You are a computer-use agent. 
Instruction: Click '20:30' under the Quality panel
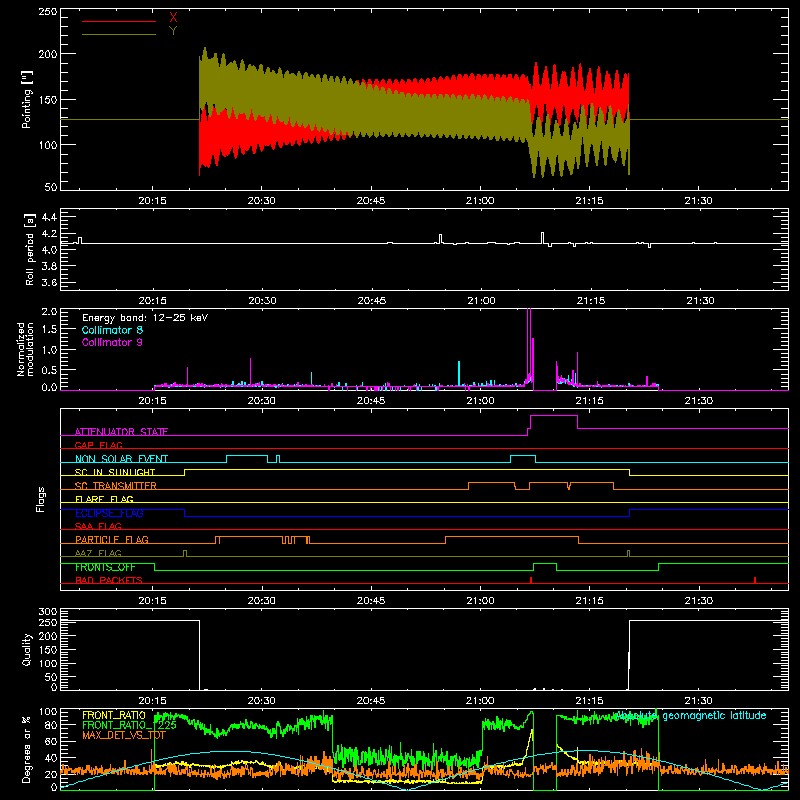261,701
